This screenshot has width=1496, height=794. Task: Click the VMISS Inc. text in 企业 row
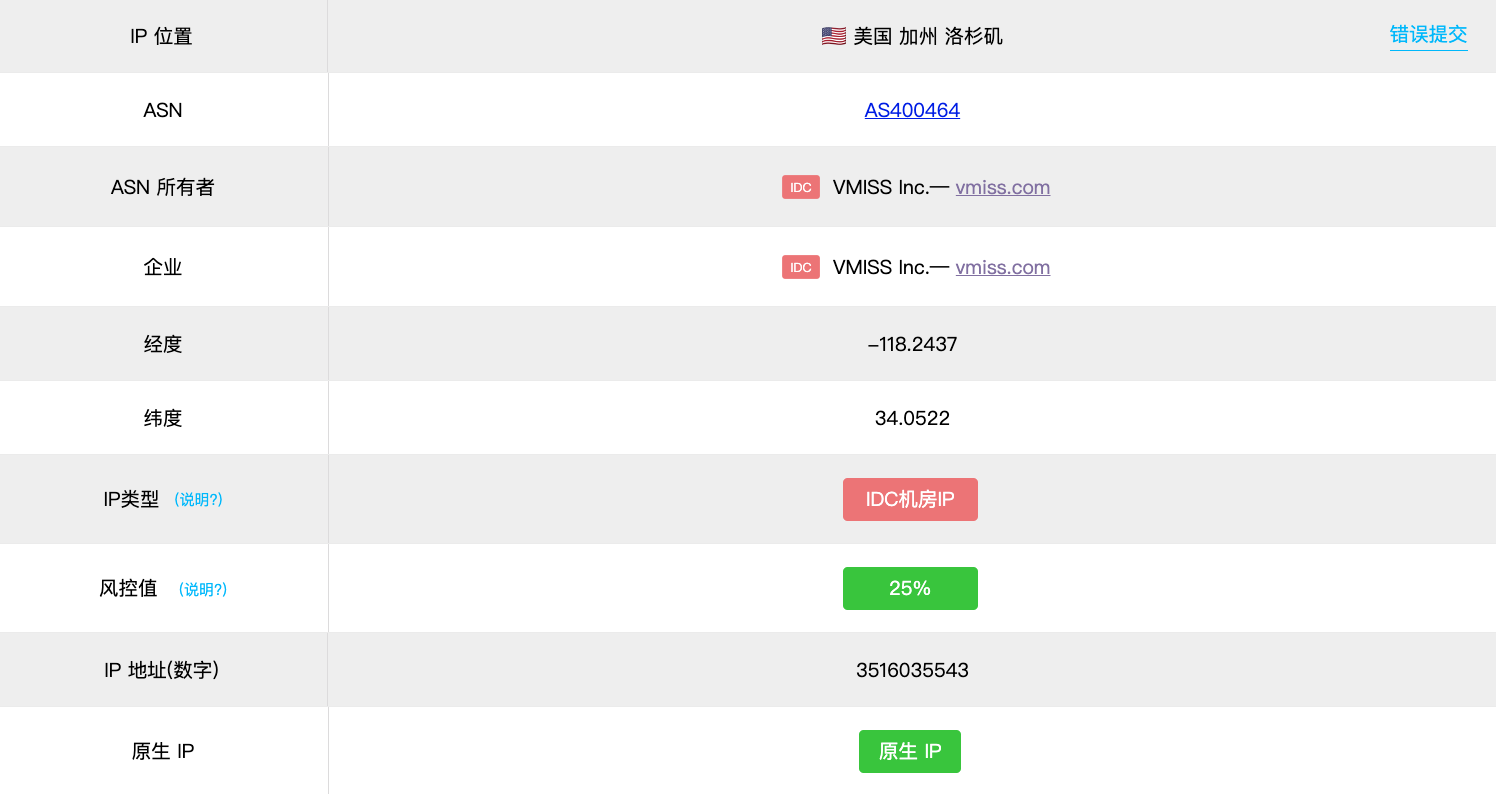[880, 267]
